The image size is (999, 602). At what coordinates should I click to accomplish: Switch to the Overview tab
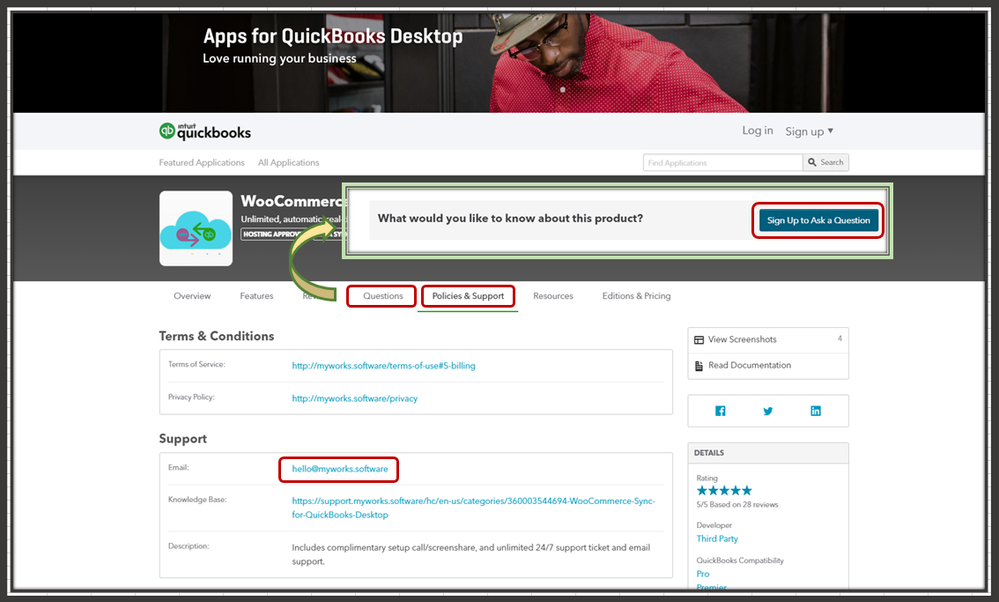(192, 296)
